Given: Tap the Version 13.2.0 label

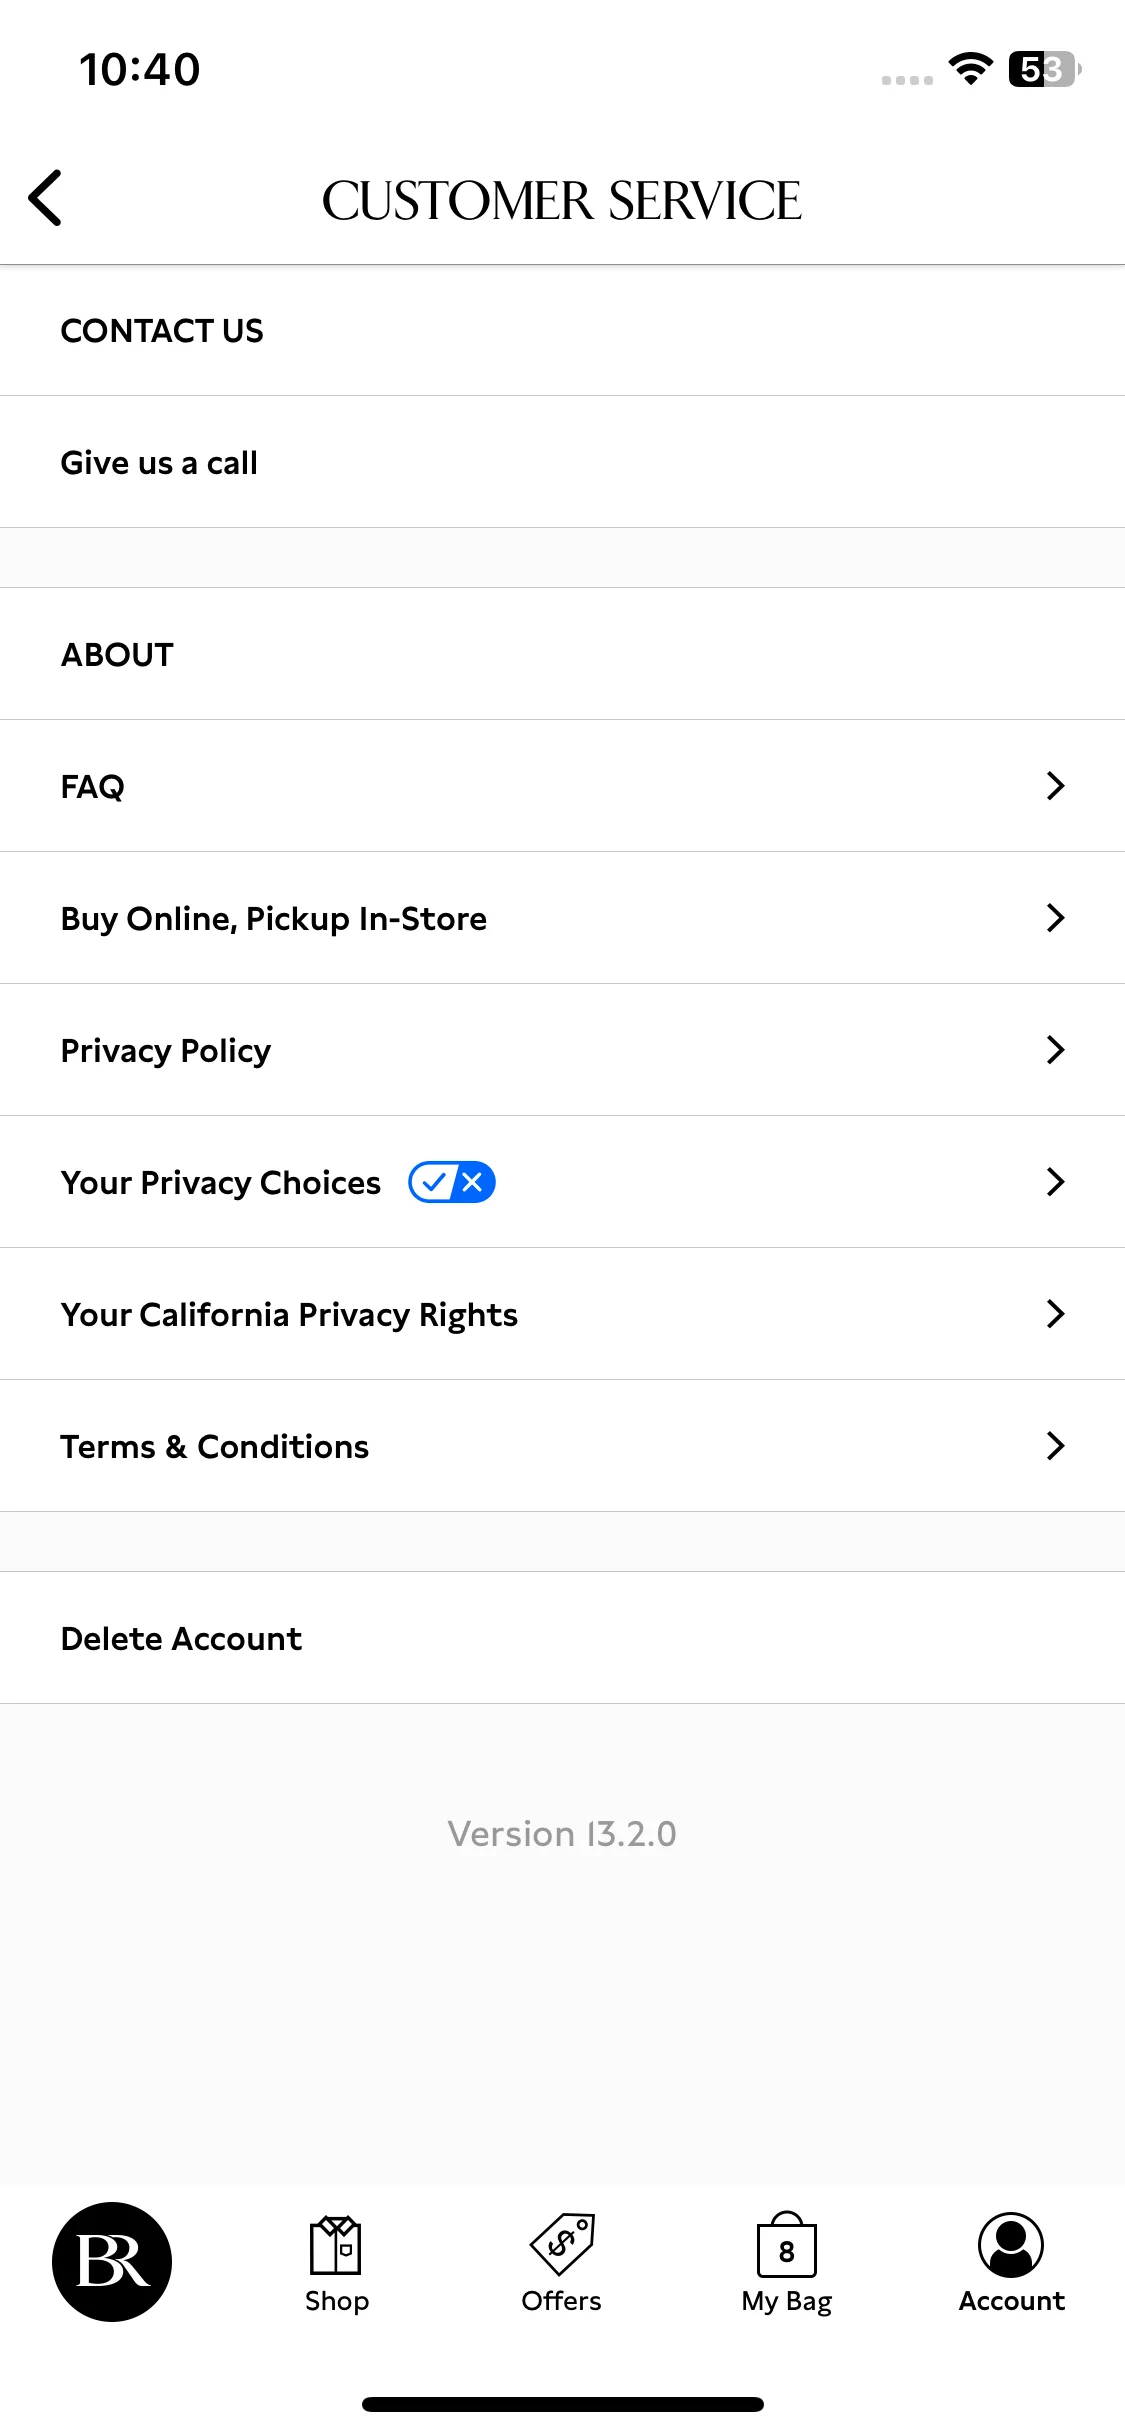Looking at the screenshot, I should pyautogui.click(x=562, y=1834).
